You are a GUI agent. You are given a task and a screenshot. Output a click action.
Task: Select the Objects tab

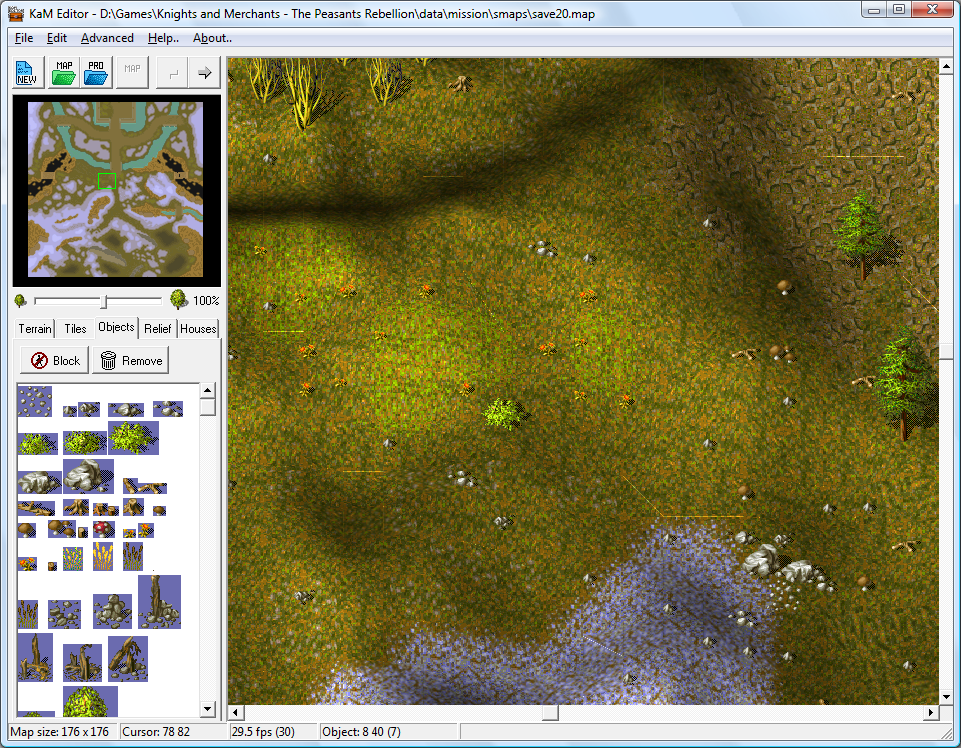point(116,327)
